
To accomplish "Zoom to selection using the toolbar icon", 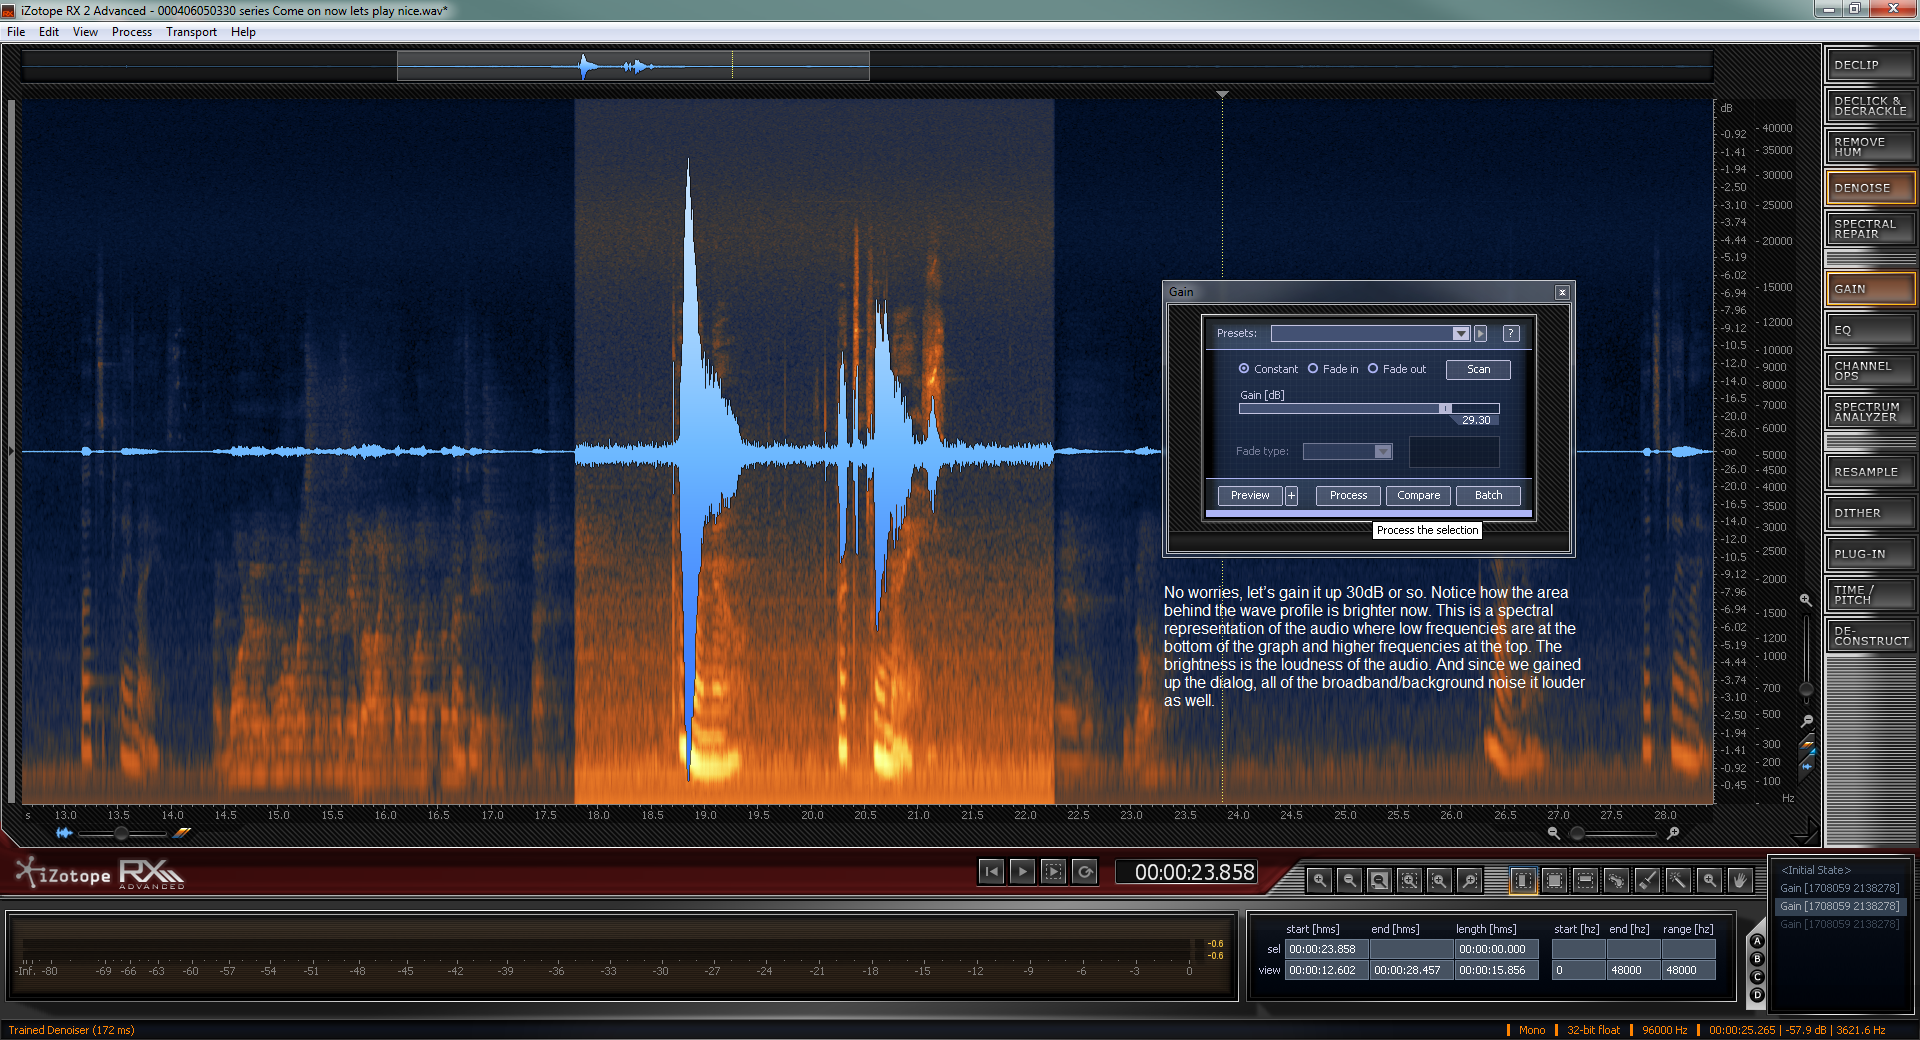I will (x=1409, y=880).
